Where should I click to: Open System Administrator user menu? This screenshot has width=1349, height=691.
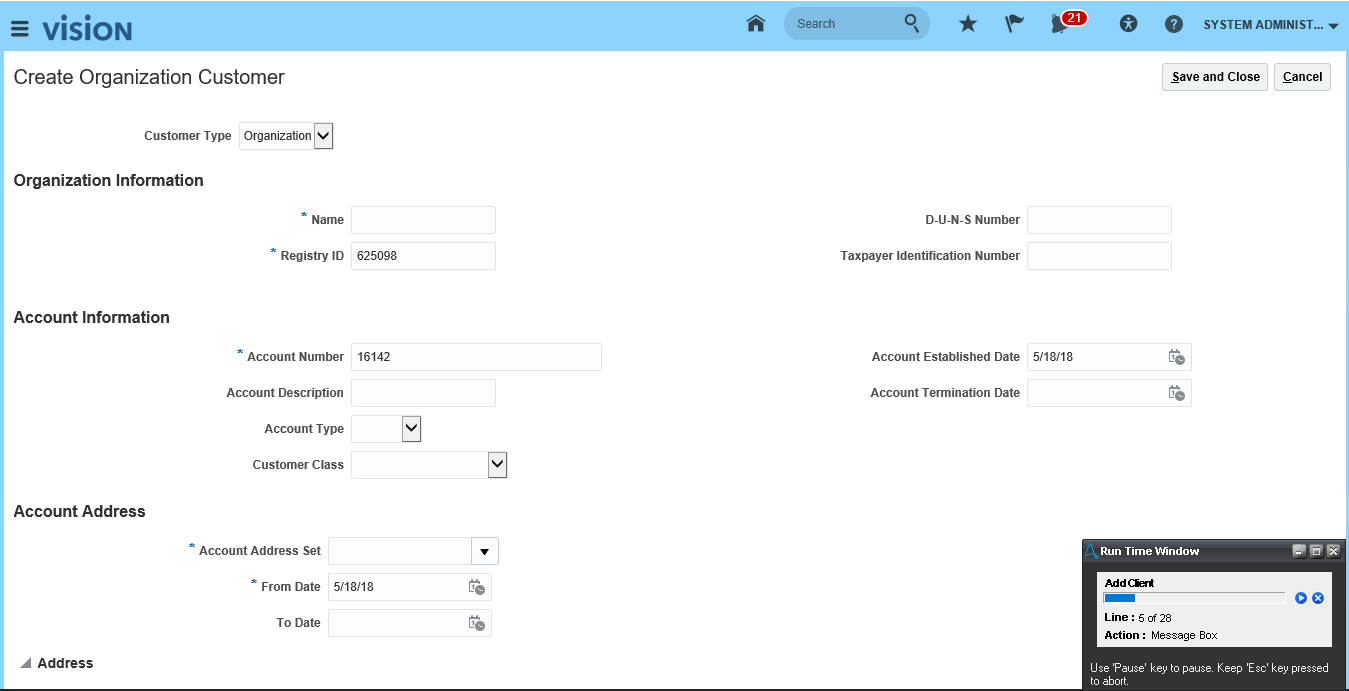1271,25
